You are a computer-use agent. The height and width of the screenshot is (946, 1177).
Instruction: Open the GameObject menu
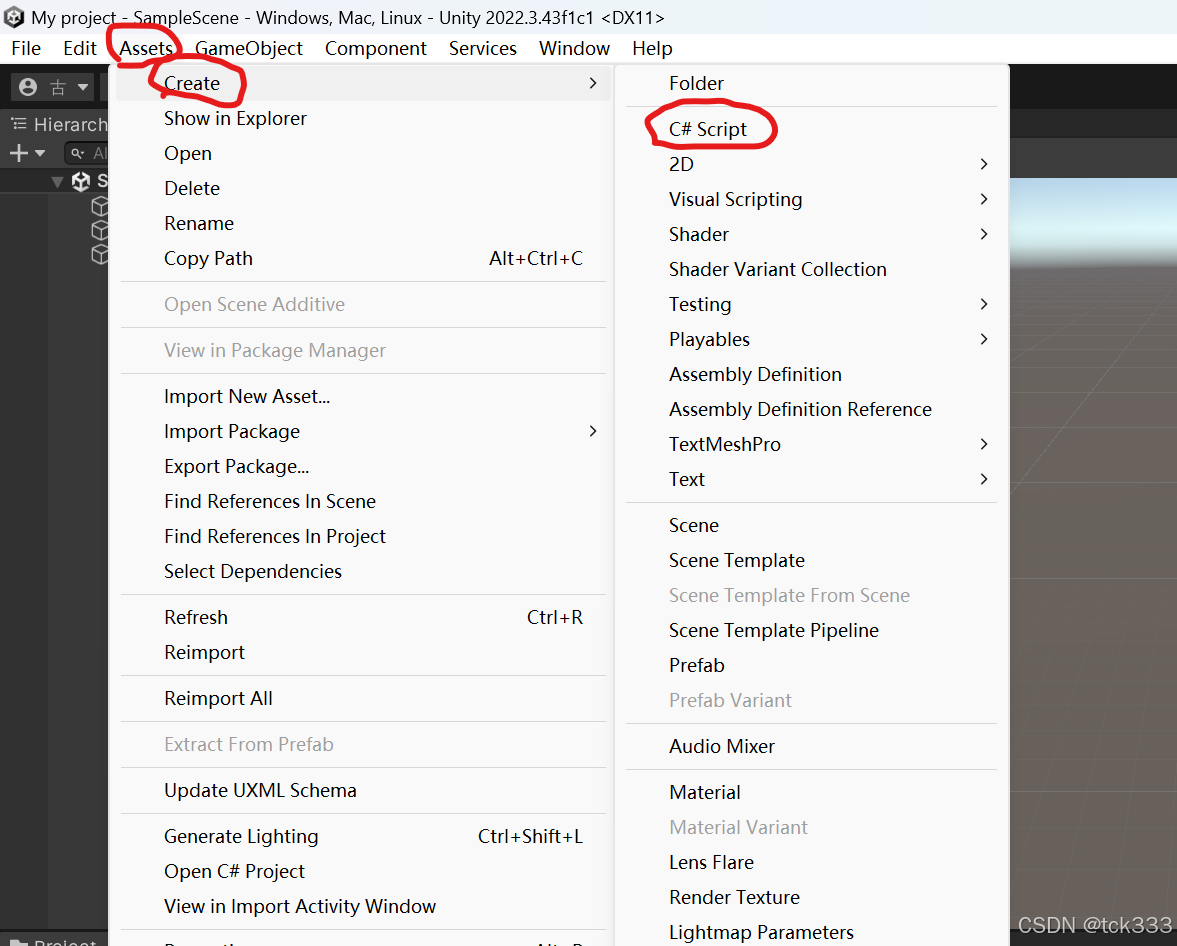point(248,48)
